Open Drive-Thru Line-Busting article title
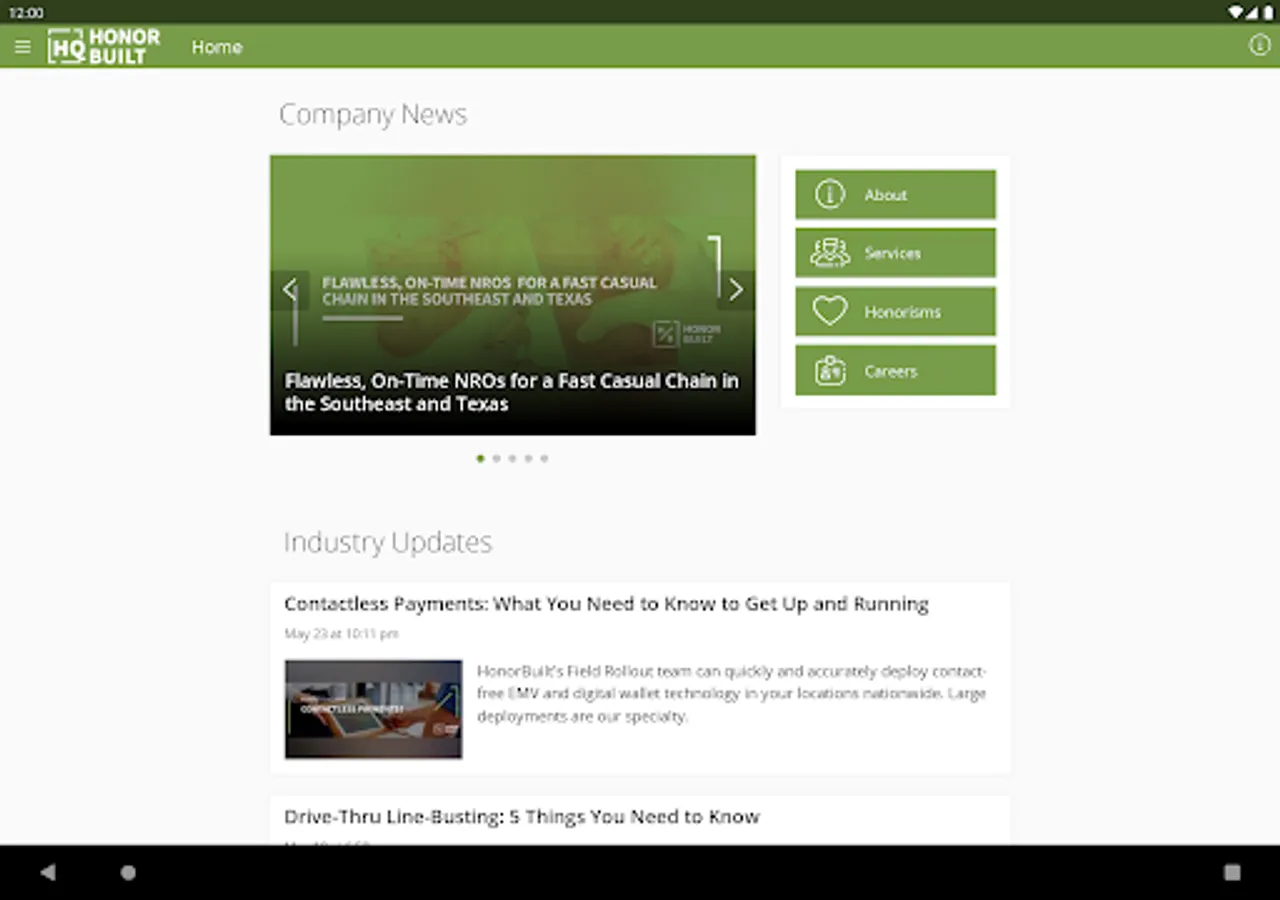 [x=522, y=817]
